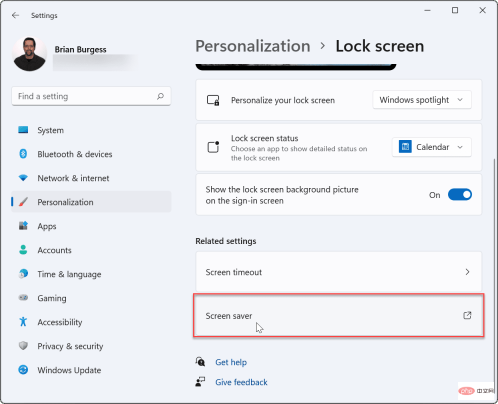Click Screen saver external link icon

coord(467,315)
